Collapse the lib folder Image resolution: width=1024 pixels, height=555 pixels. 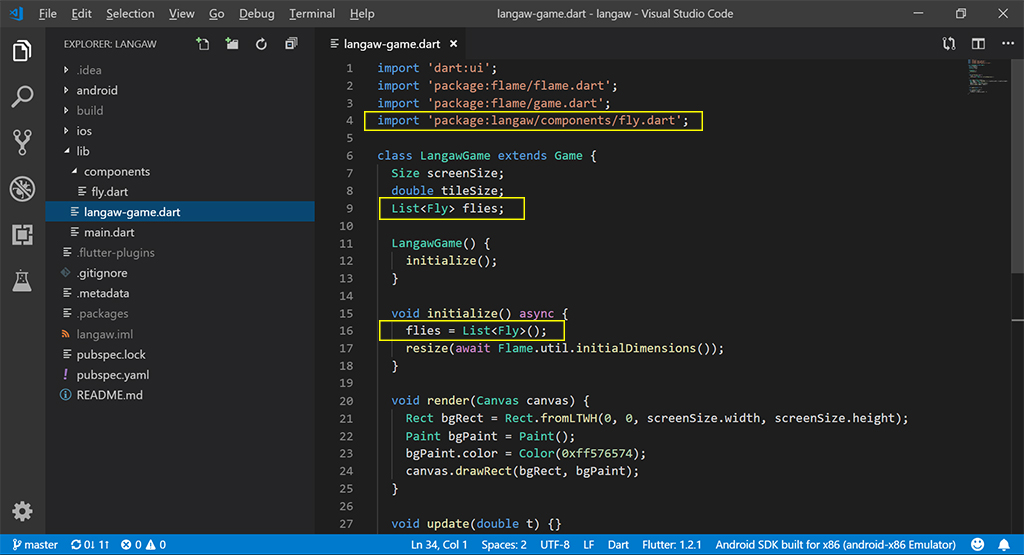click(82, 151)
